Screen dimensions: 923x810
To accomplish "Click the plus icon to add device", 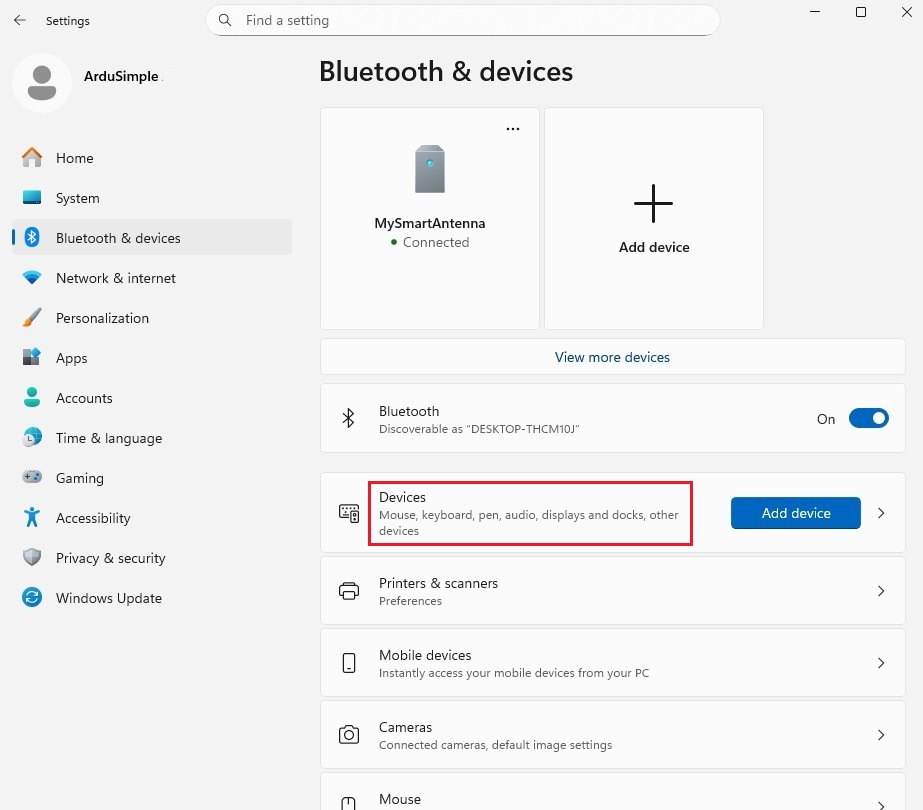I will (653, 204).
